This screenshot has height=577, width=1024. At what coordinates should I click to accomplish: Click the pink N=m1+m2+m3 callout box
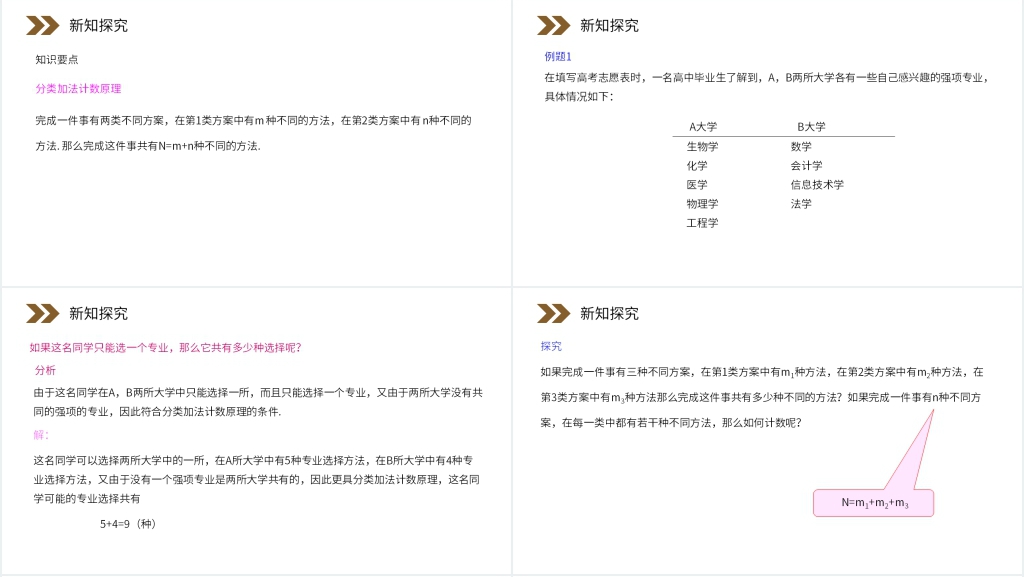(874, 503)
